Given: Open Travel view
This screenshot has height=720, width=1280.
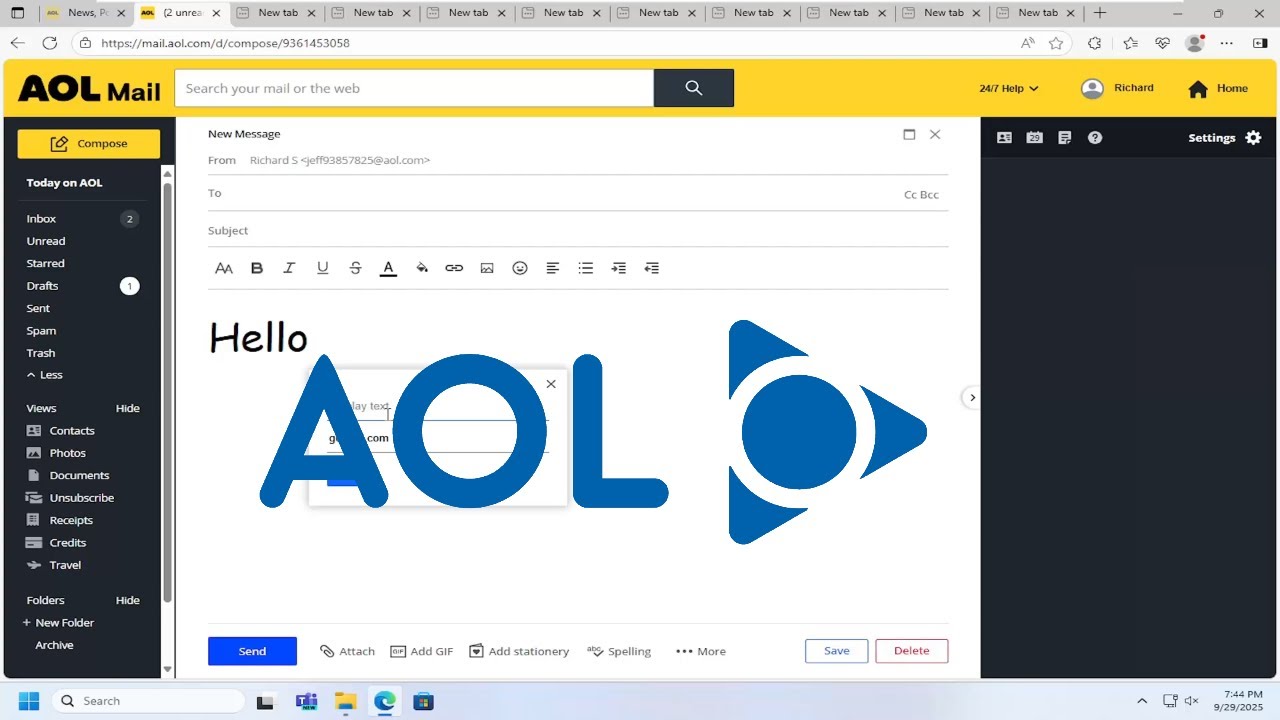Looking at the screenshot, I should click(53, 565).
